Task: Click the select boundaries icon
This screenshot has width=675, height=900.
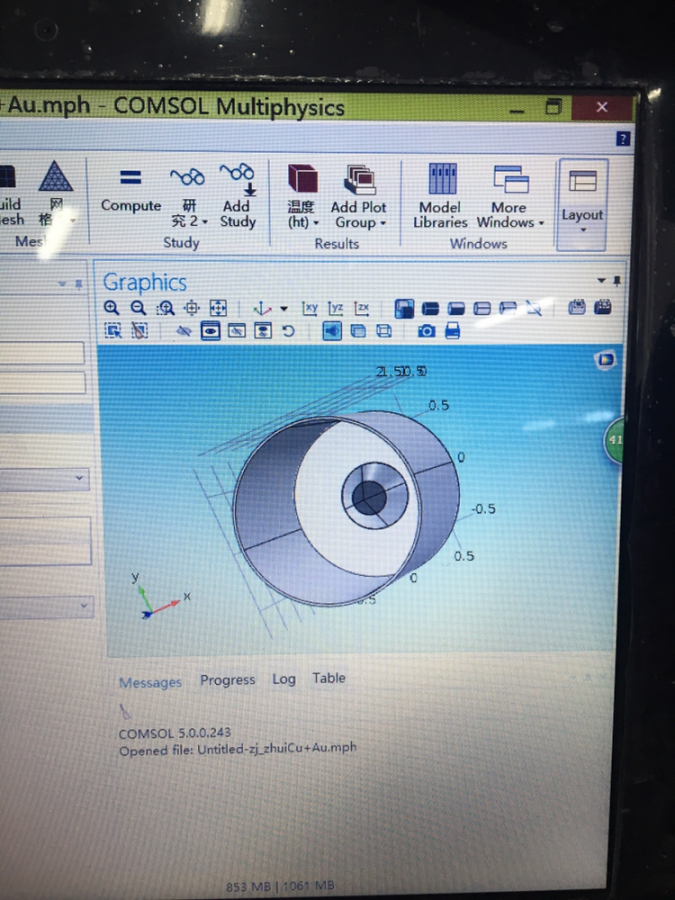Action: [358, 331]
